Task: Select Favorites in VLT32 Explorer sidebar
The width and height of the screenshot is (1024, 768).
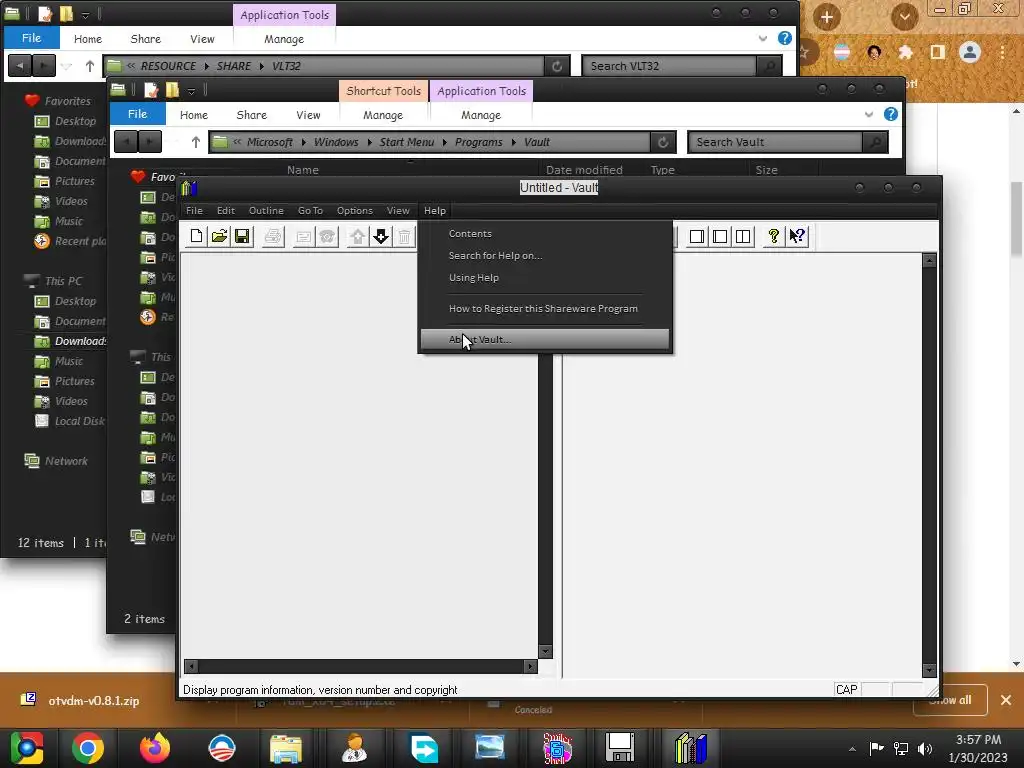Action: (x=67, y=101)
